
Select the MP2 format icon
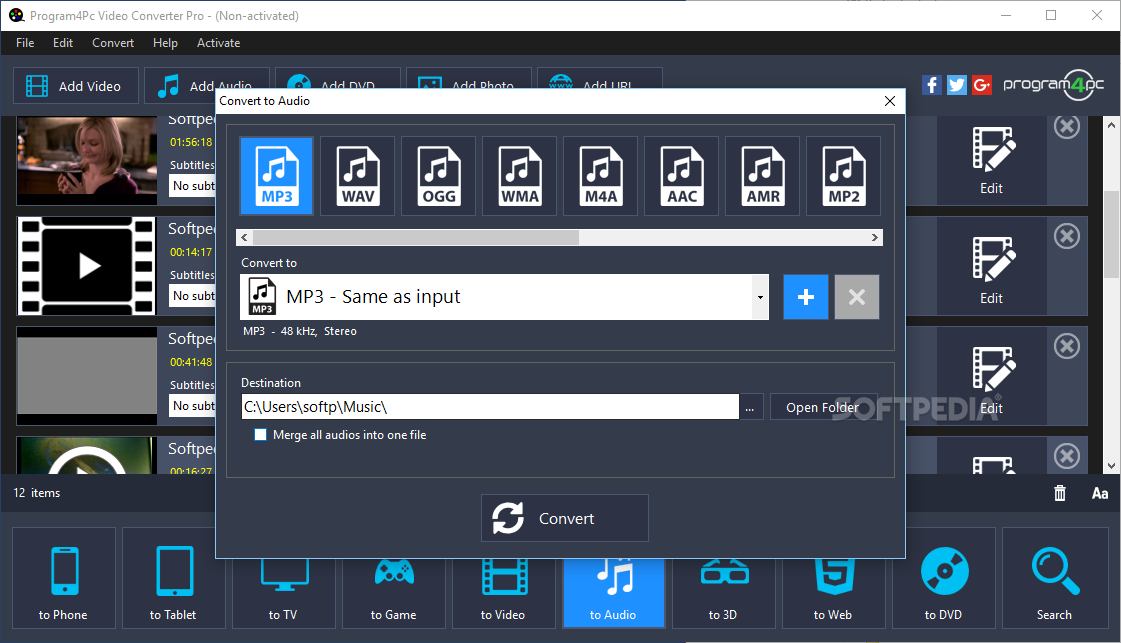click(x=844, y=176)
